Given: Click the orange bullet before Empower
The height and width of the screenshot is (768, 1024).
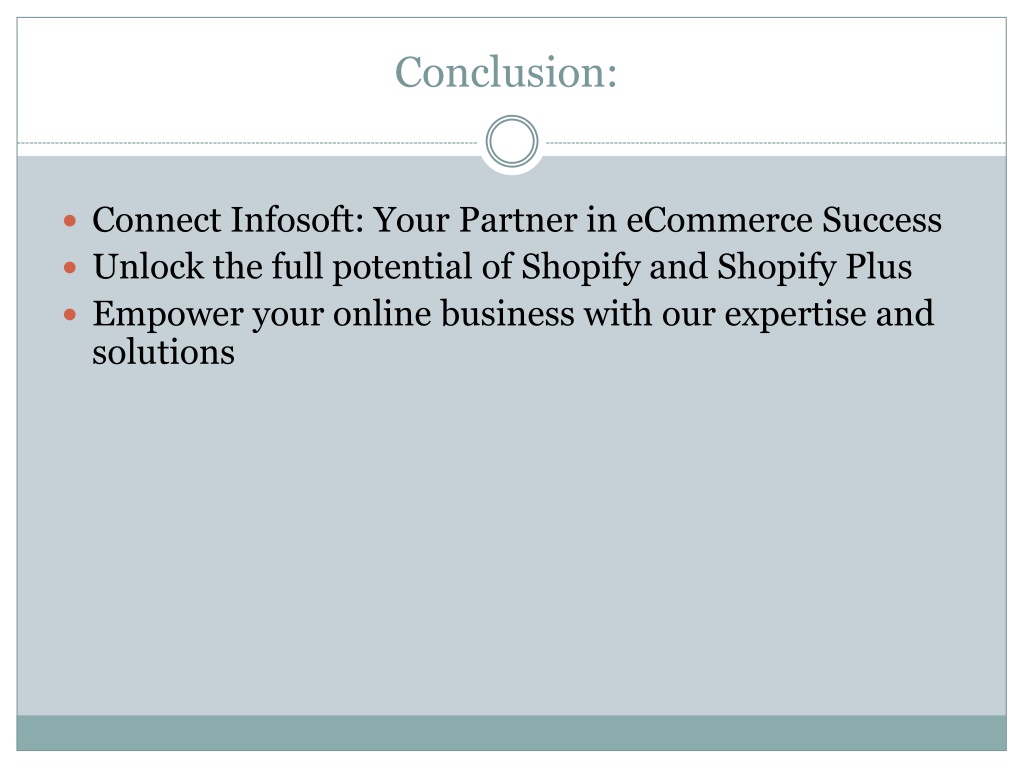Looking at the screenshot, I should (70, 315).
